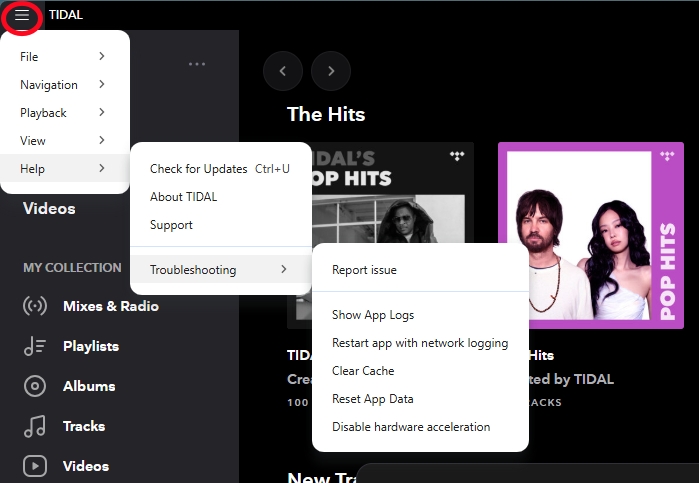Open the Navigation menu item
This screenshot has height=483, width=699.
click(65, 85)
